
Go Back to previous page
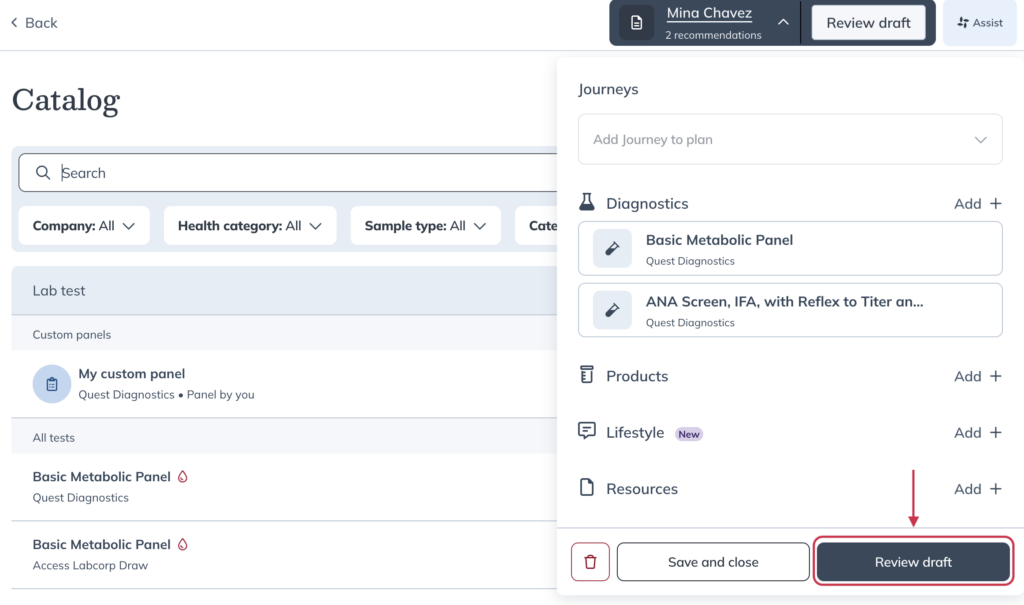point(35,22)
